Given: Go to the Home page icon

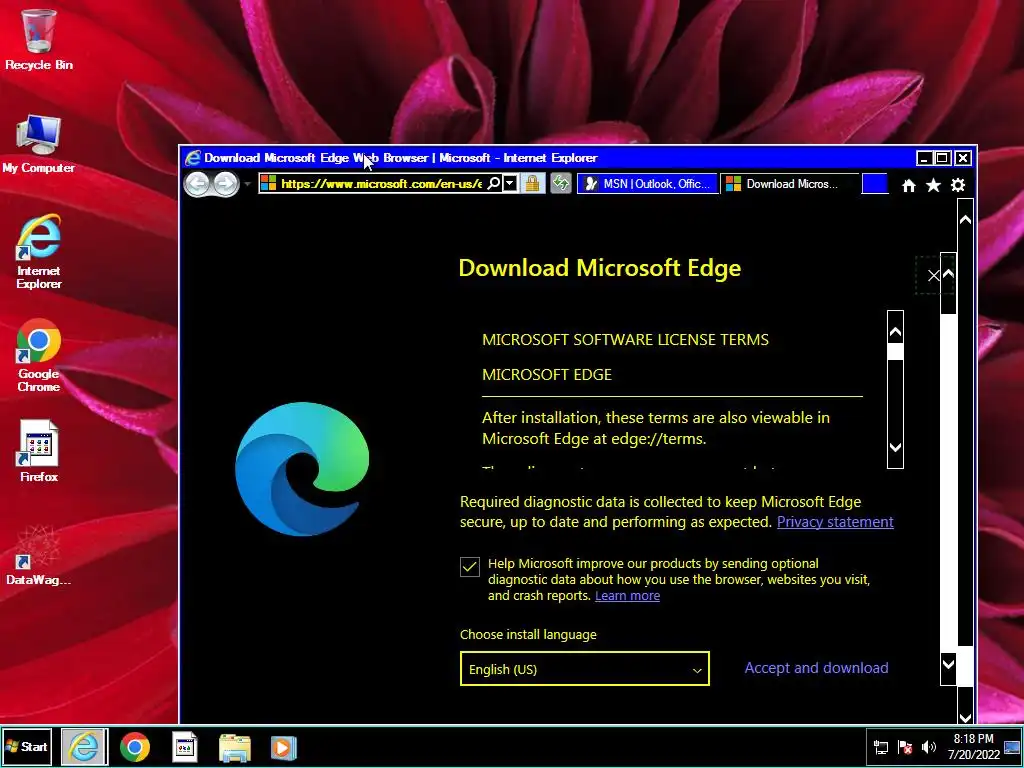Looking at the screenshot, I should pyautogui.click(x=909, y=186).
